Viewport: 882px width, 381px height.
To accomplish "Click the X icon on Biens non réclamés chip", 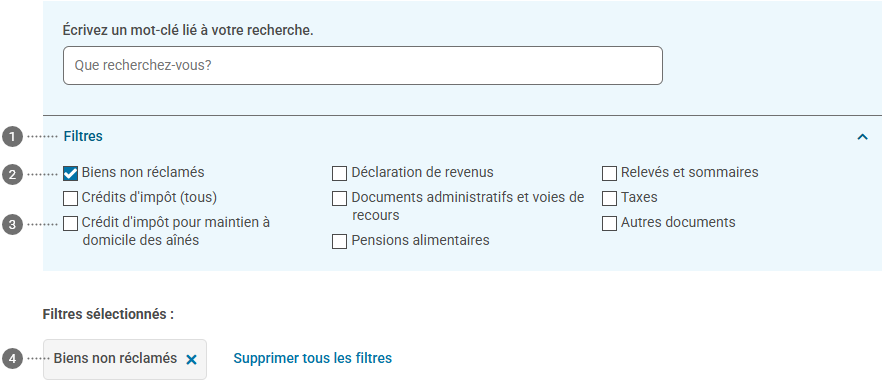I will point(191,360).
